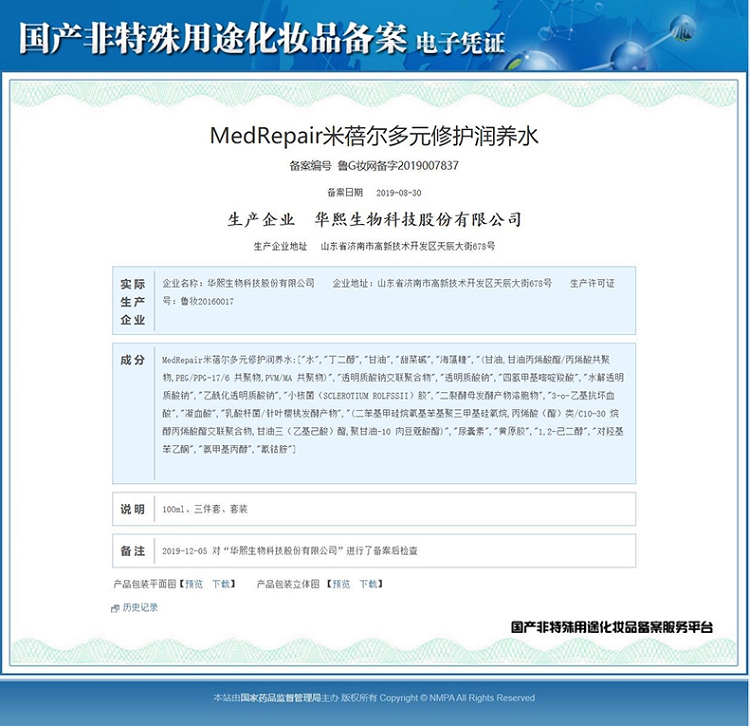Screen dimensions: 750x726
Task: Click the 备注 remark dated 2019-12-05
Action: [290, 551]
